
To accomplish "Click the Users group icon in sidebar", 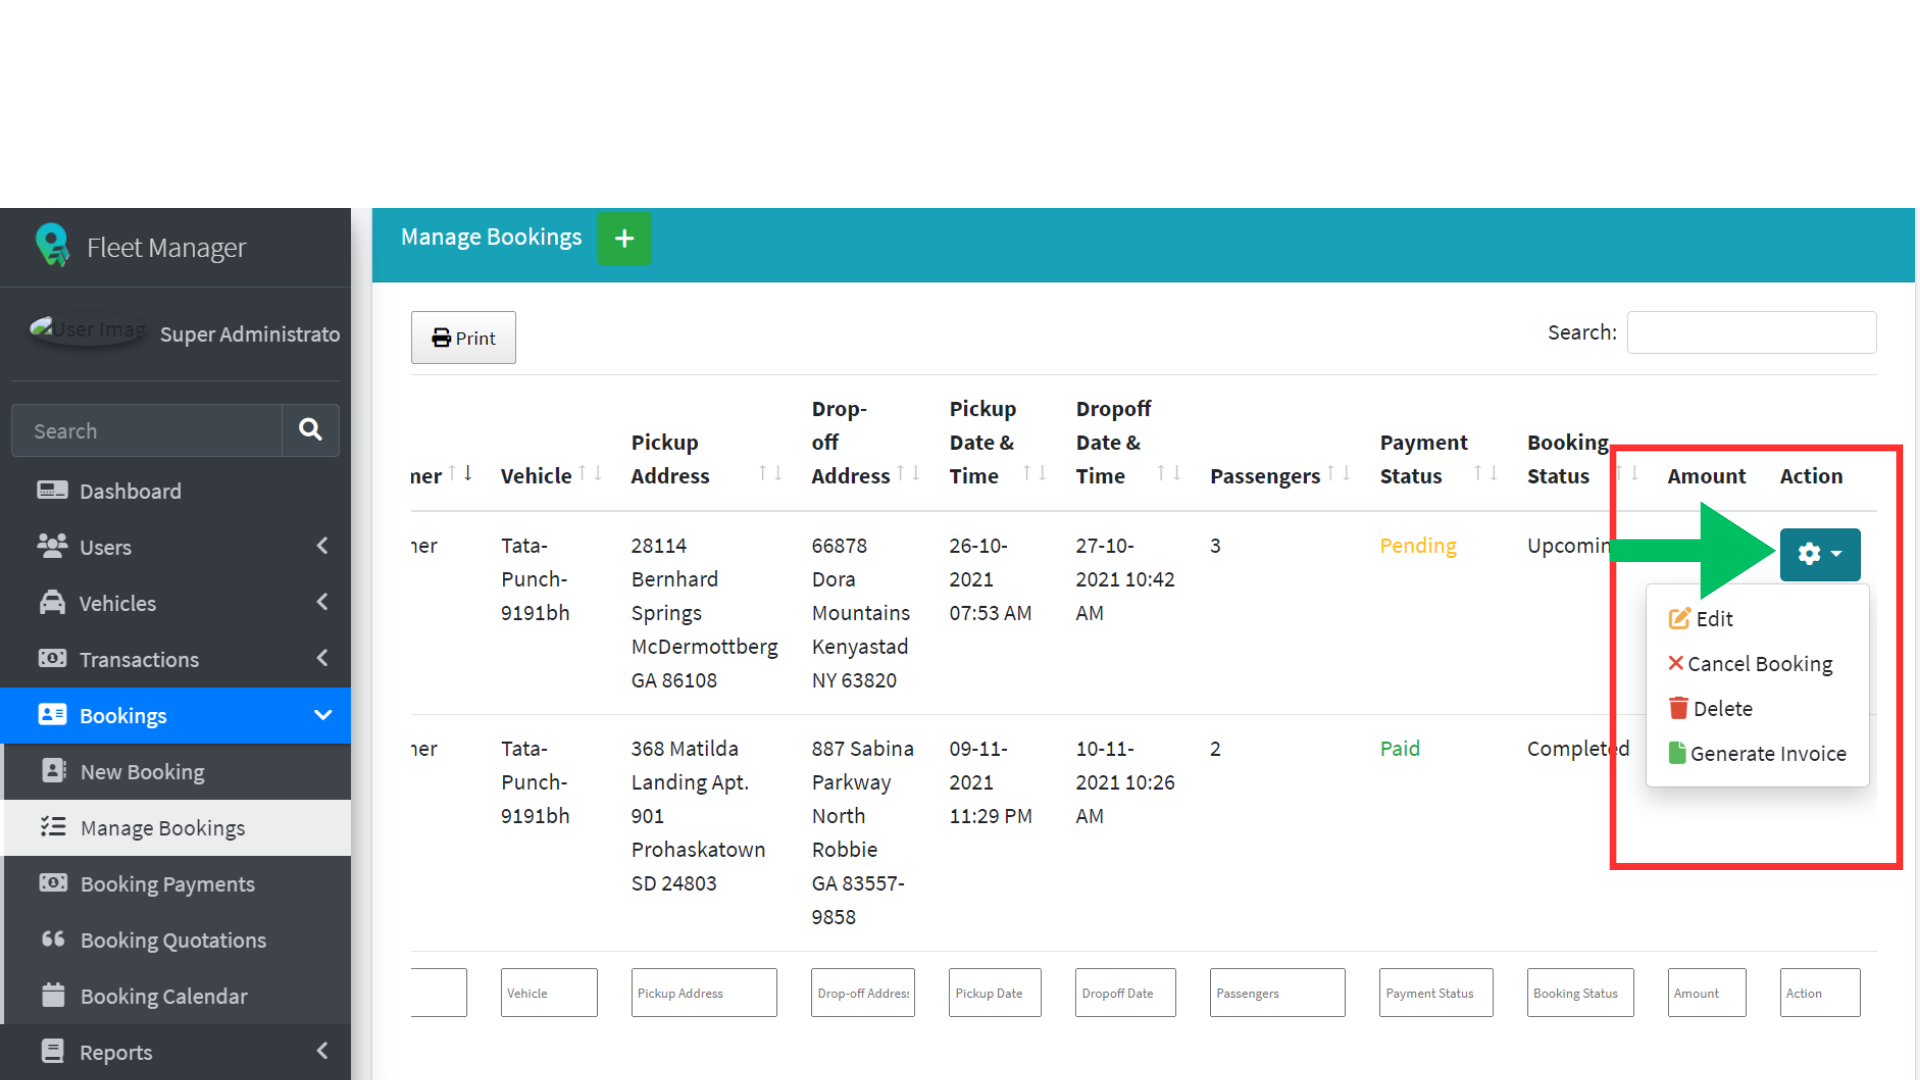I will tap(52, 546).
